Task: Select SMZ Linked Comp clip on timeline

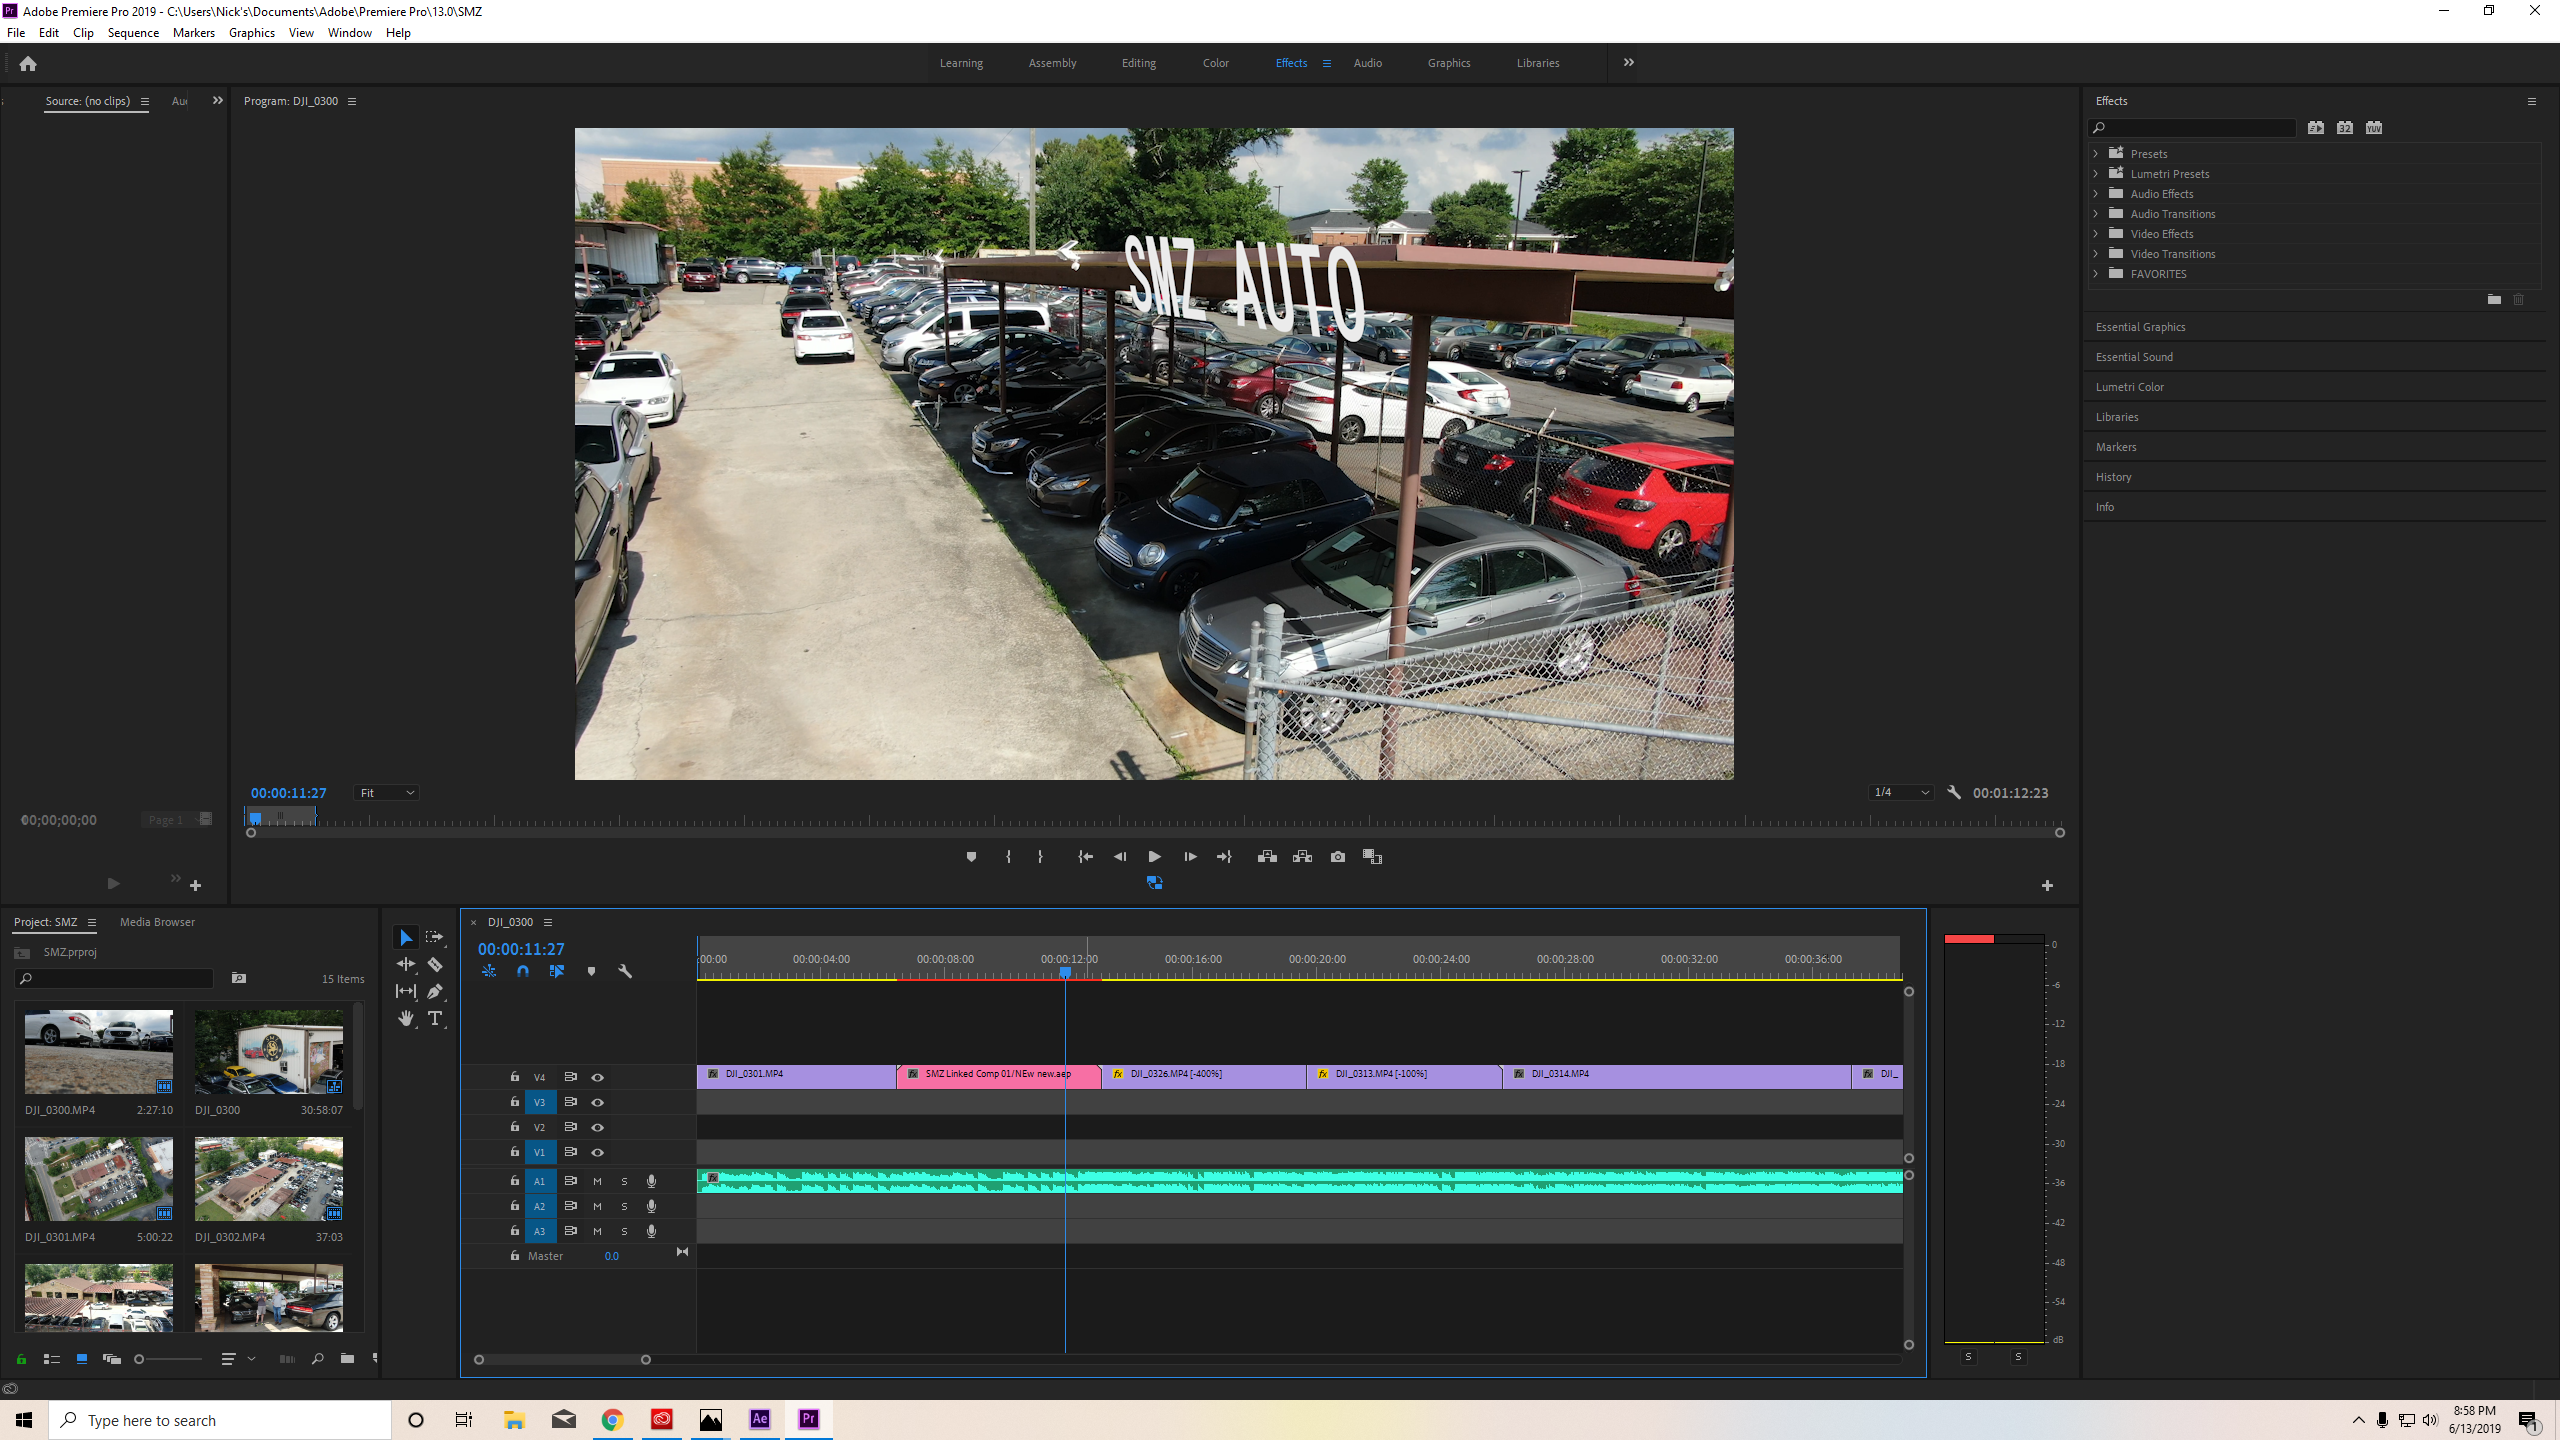Action: click(x=998, y=1075)
